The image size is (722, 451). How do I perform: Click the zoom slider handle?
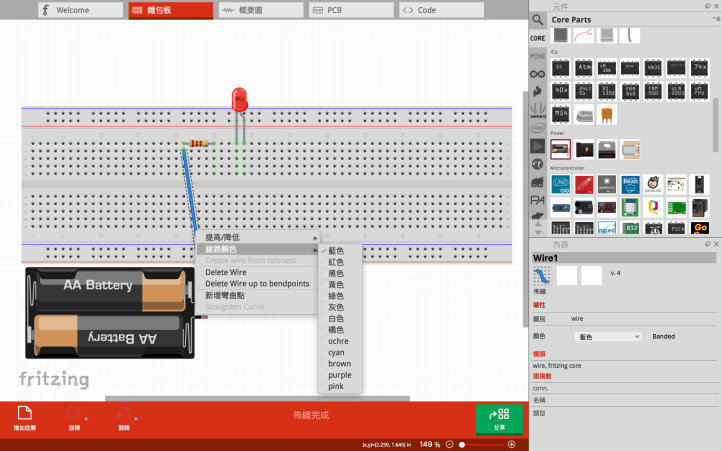coord(463,444)
